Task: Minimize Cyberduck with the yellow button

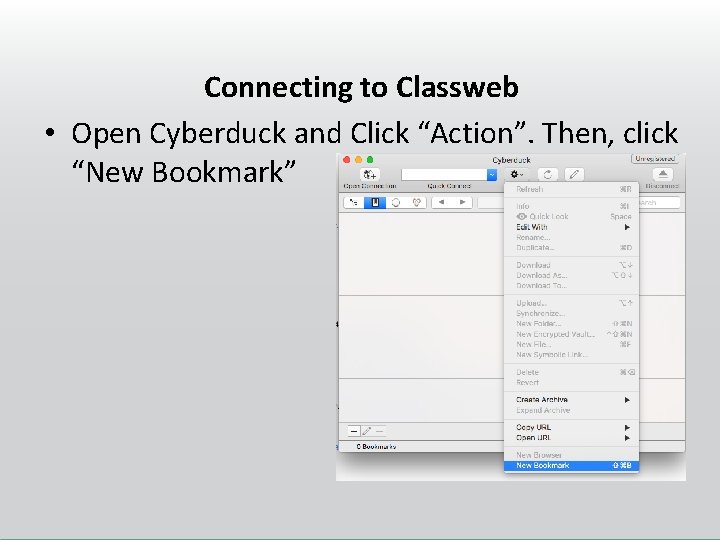Action: [x=358, y=160]
